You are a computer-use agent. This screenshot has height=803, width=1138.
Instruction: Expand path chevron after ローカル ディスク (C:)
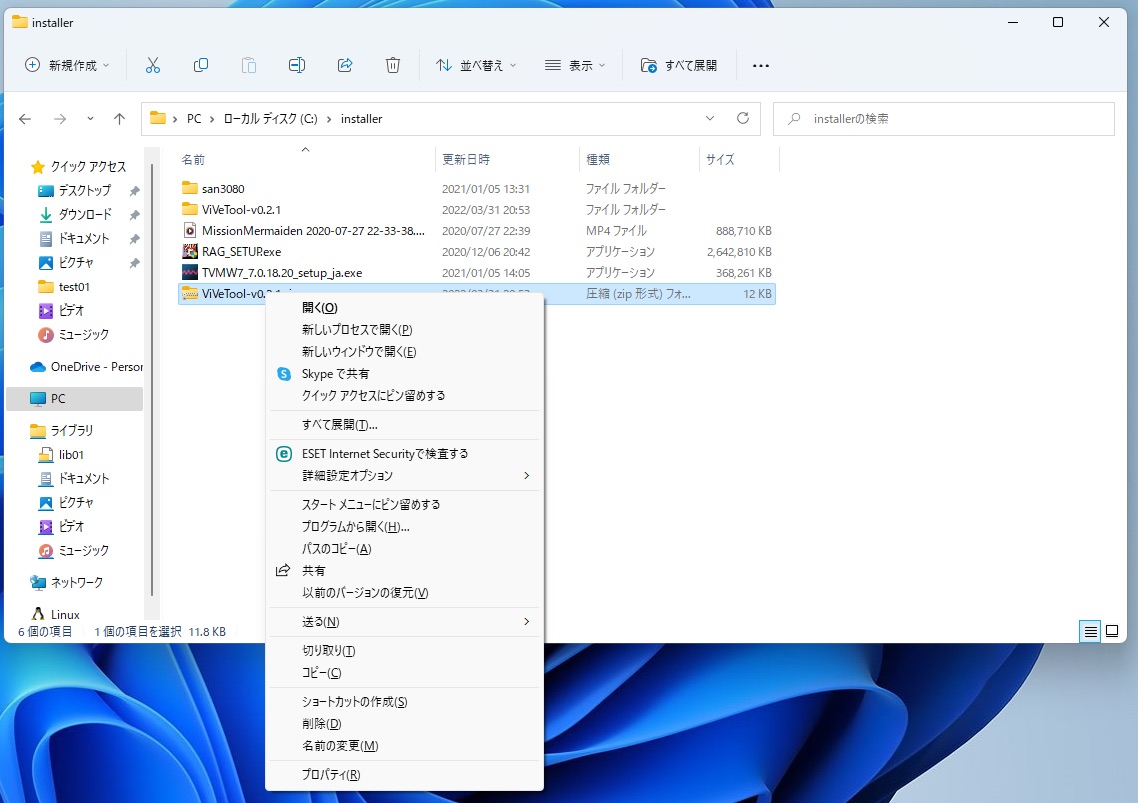(329, 119)
